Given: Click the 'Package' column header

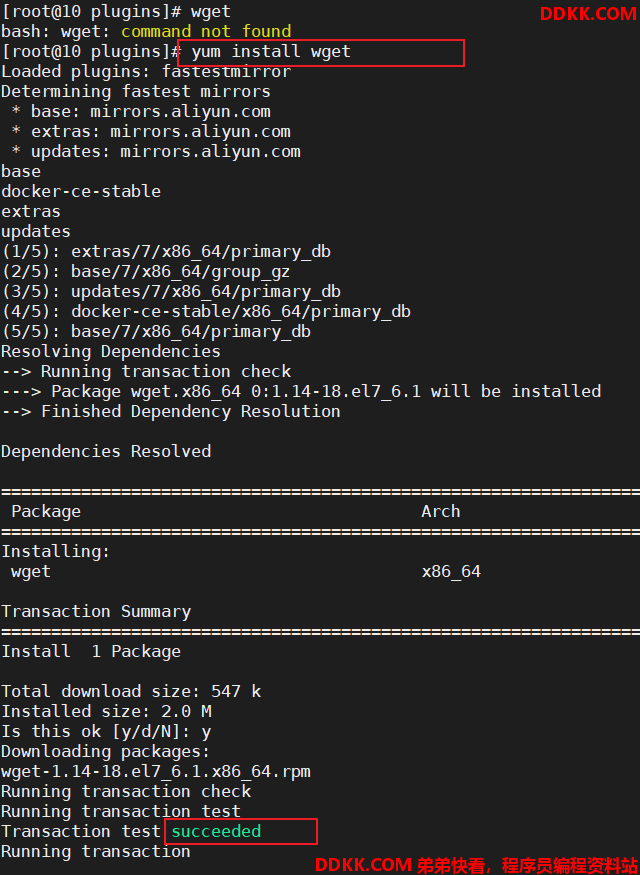Looking at the screenshot, I should pos(46,512).
